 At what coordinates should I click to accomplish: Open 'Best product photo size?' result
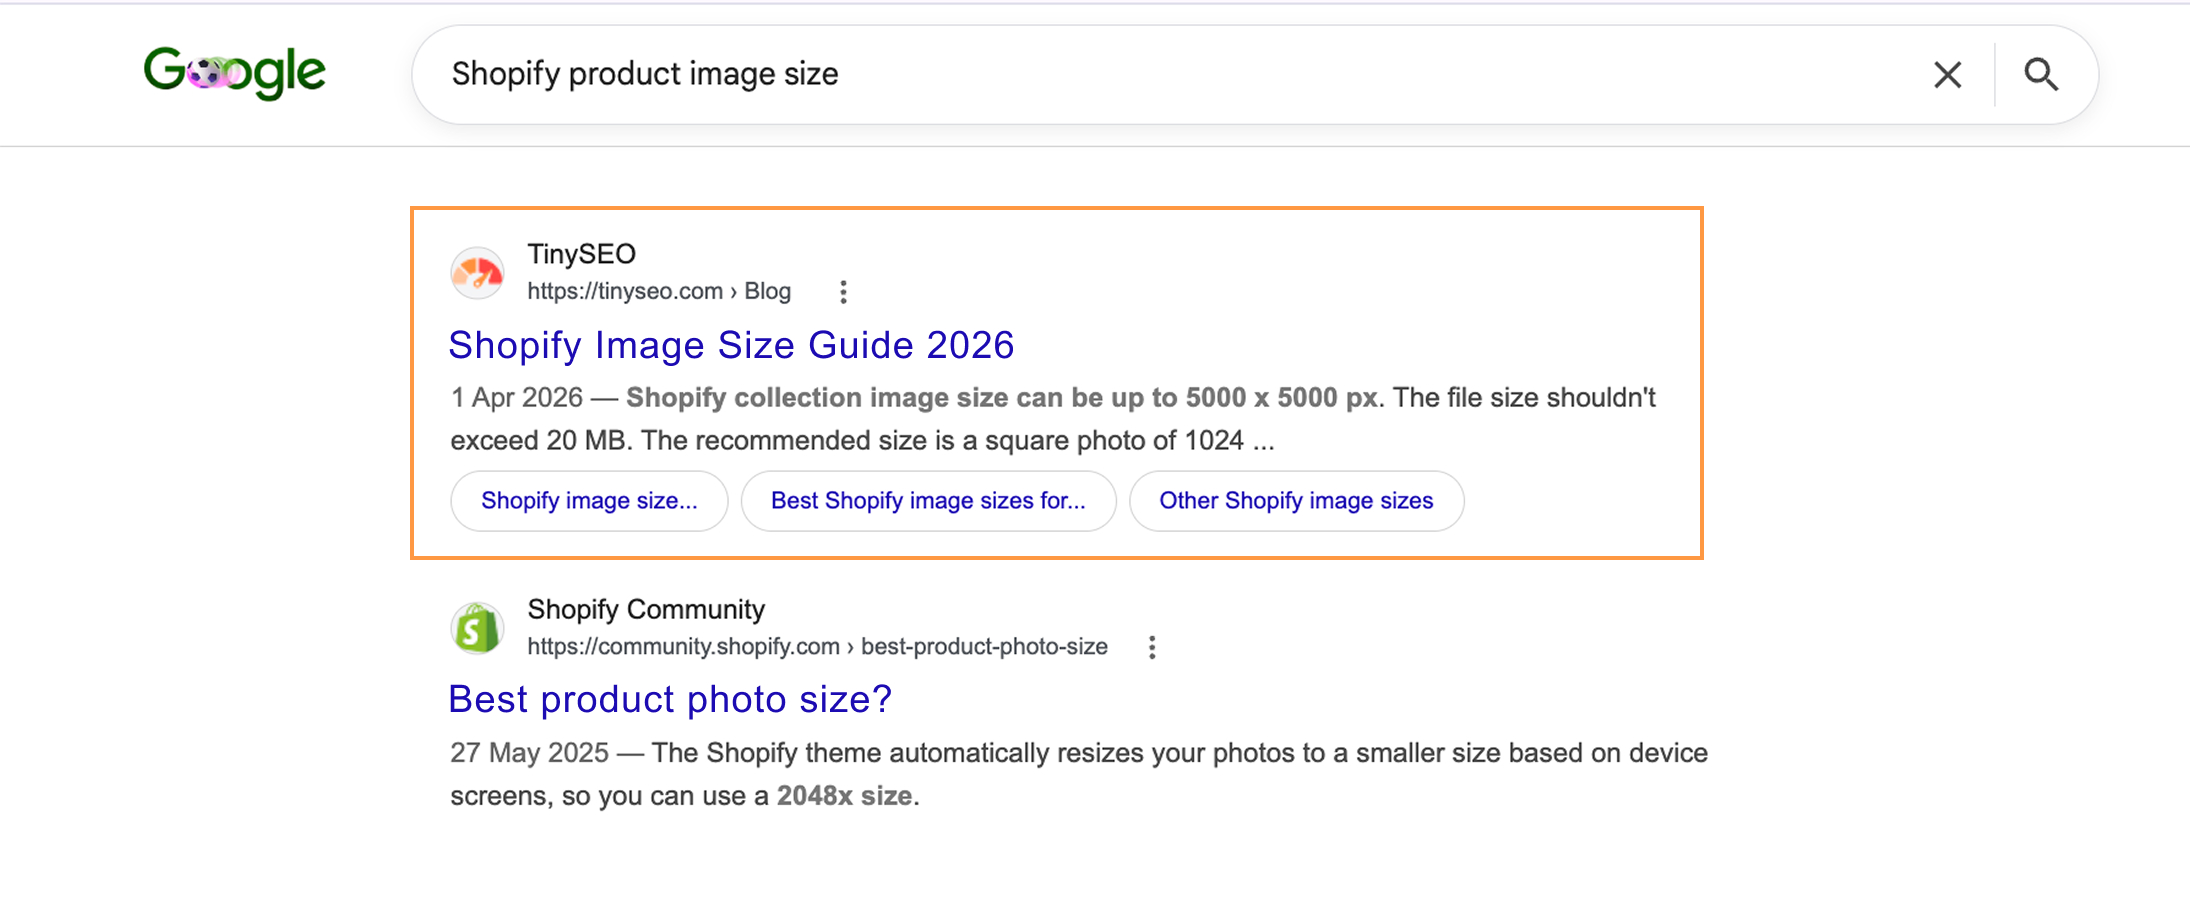coord(670,699)
